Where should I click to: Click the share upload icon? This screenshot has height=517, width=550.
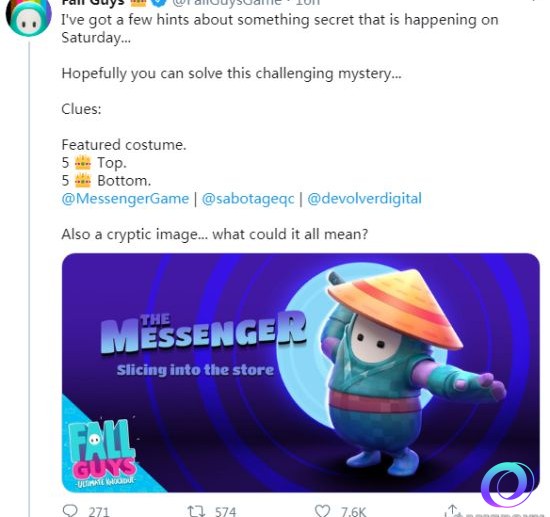click(452, 511)
